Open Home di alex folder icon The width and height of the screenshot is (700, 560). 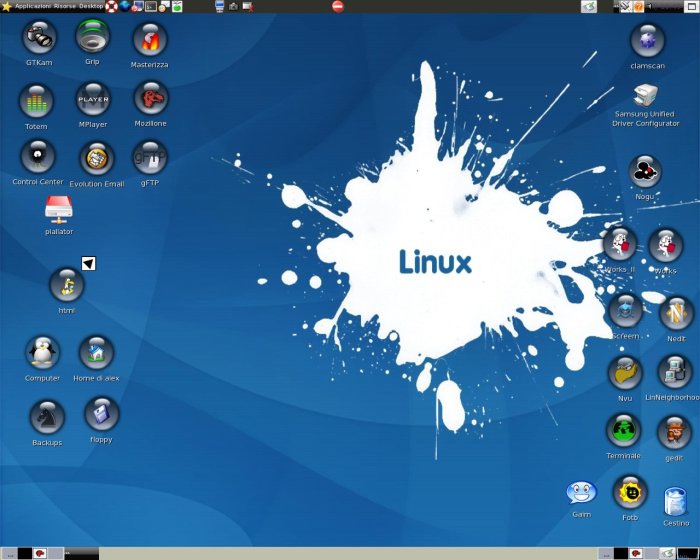pyautogui.click(x=96, y=353)
